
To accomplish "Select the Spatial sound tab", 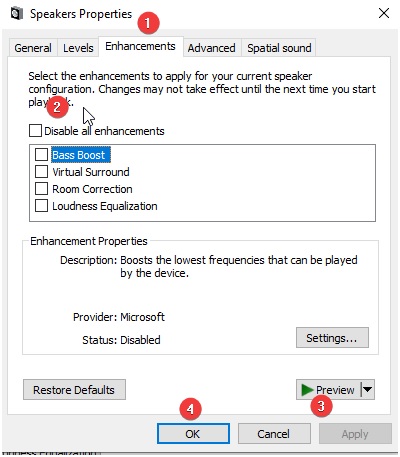I will 279,48.
